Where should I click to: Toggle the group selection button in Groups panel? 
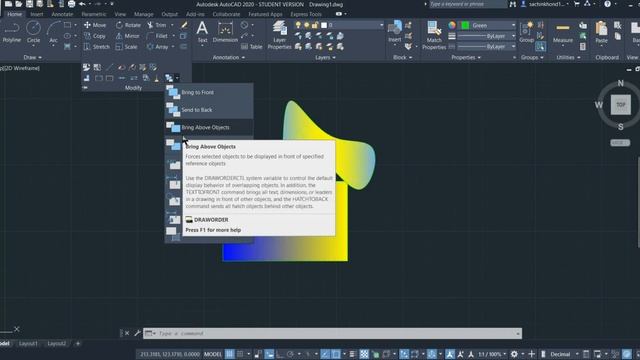[540, 47]
